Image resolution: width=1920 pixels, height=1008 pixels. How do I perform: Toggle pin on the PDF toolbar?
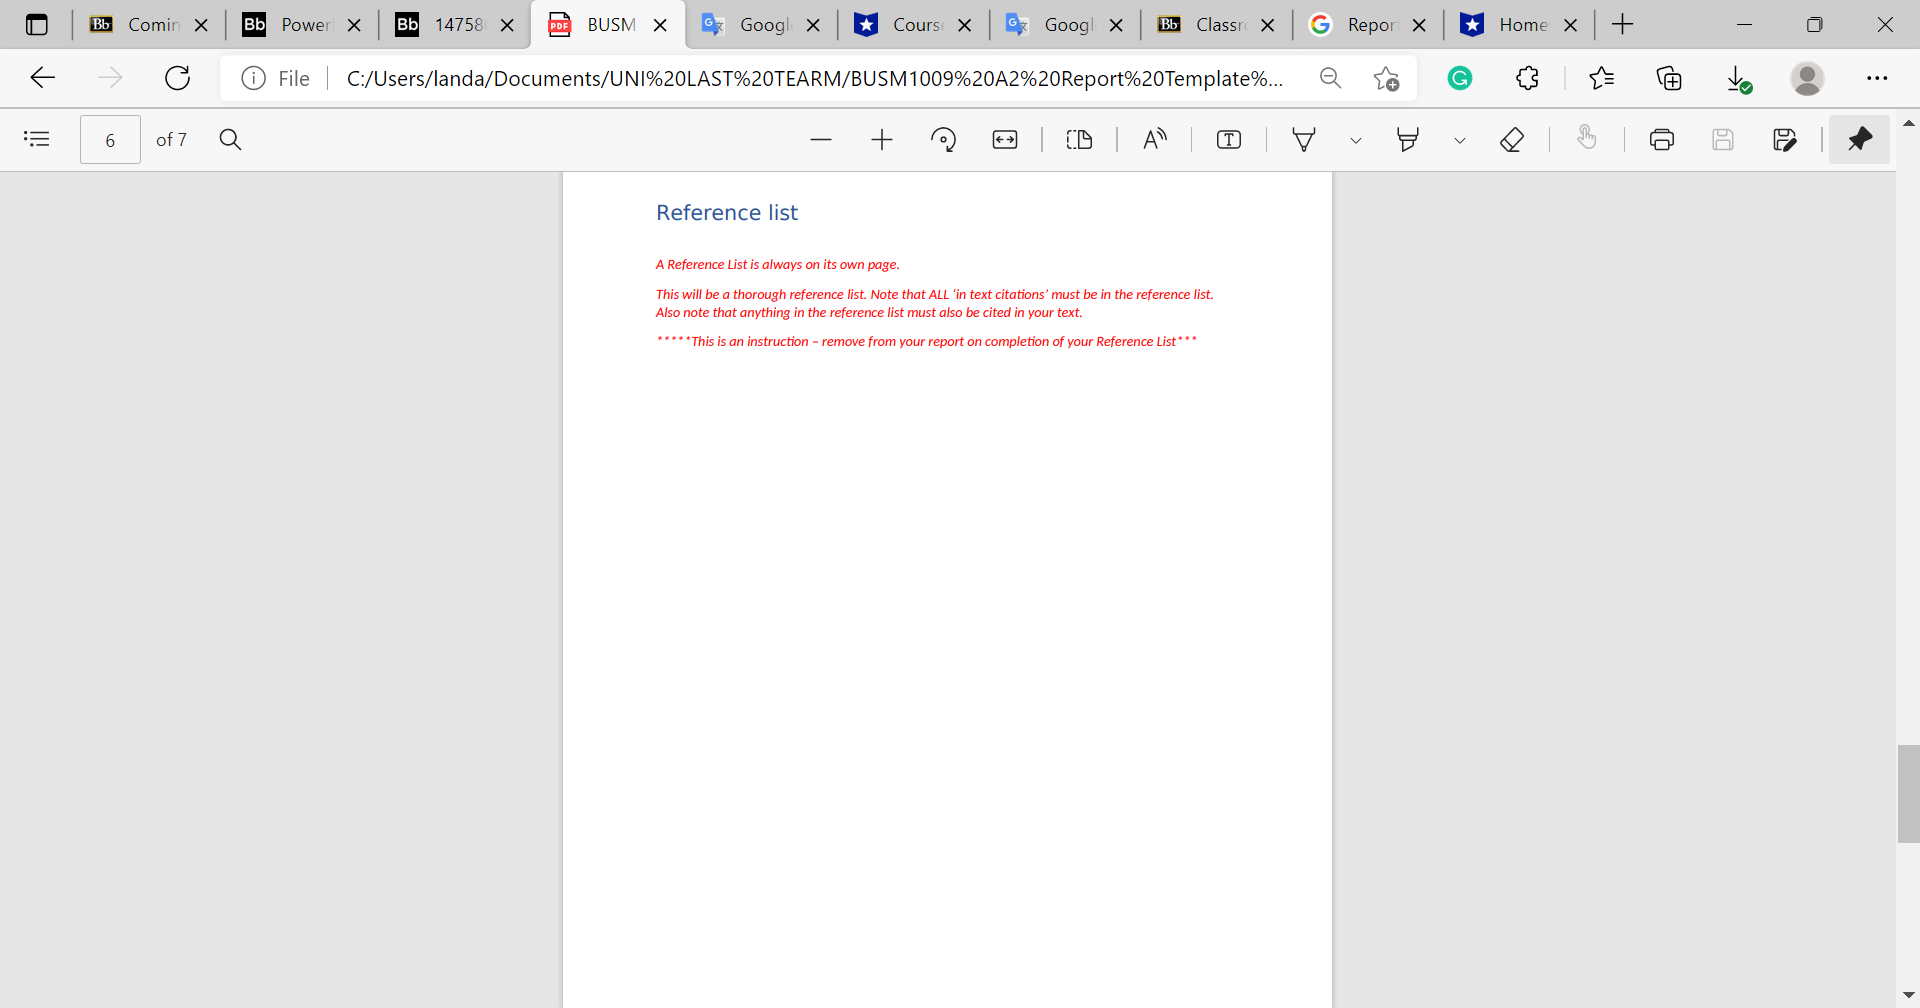click(x=1860, y=139)
